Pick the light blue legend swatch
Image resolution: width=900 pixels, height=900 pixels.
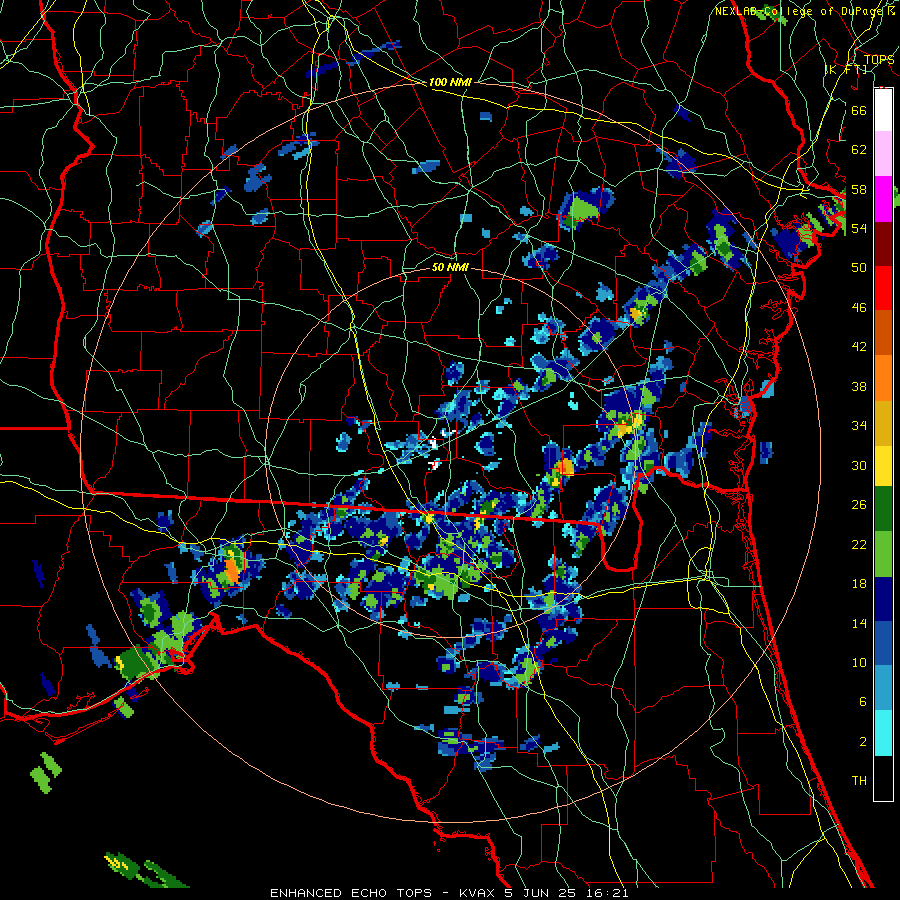(x=883, y=688)
